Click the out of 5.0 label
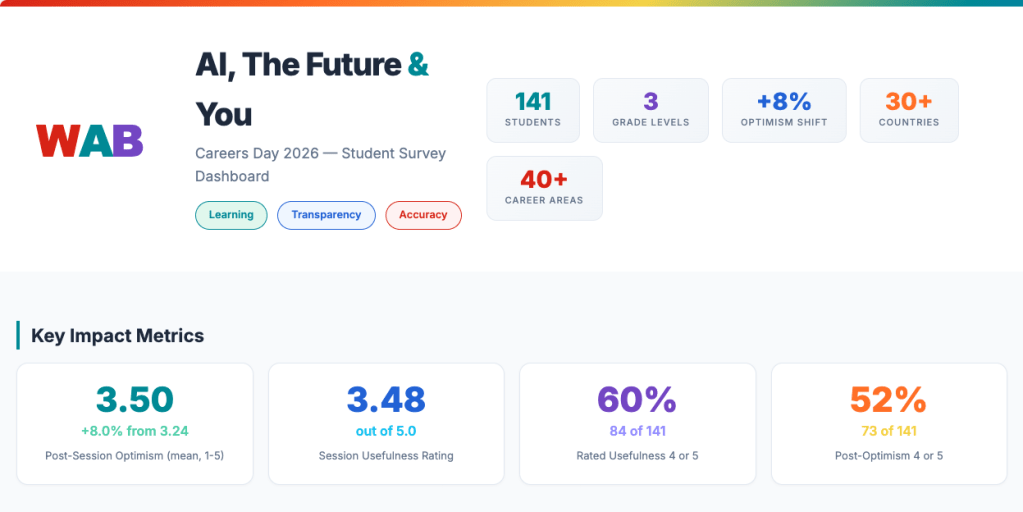This screenshot has height=512, width=1023. pos(386,432)
